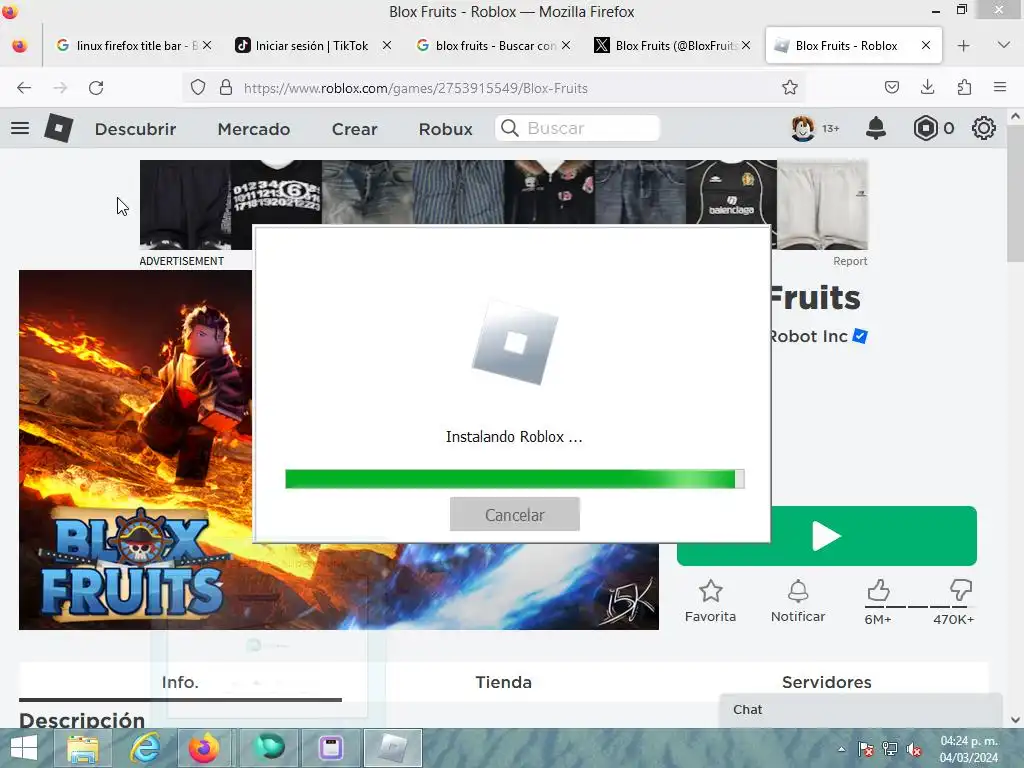Open Crear in Roblox navigation
1024x768 pixels.
(354, 129)
